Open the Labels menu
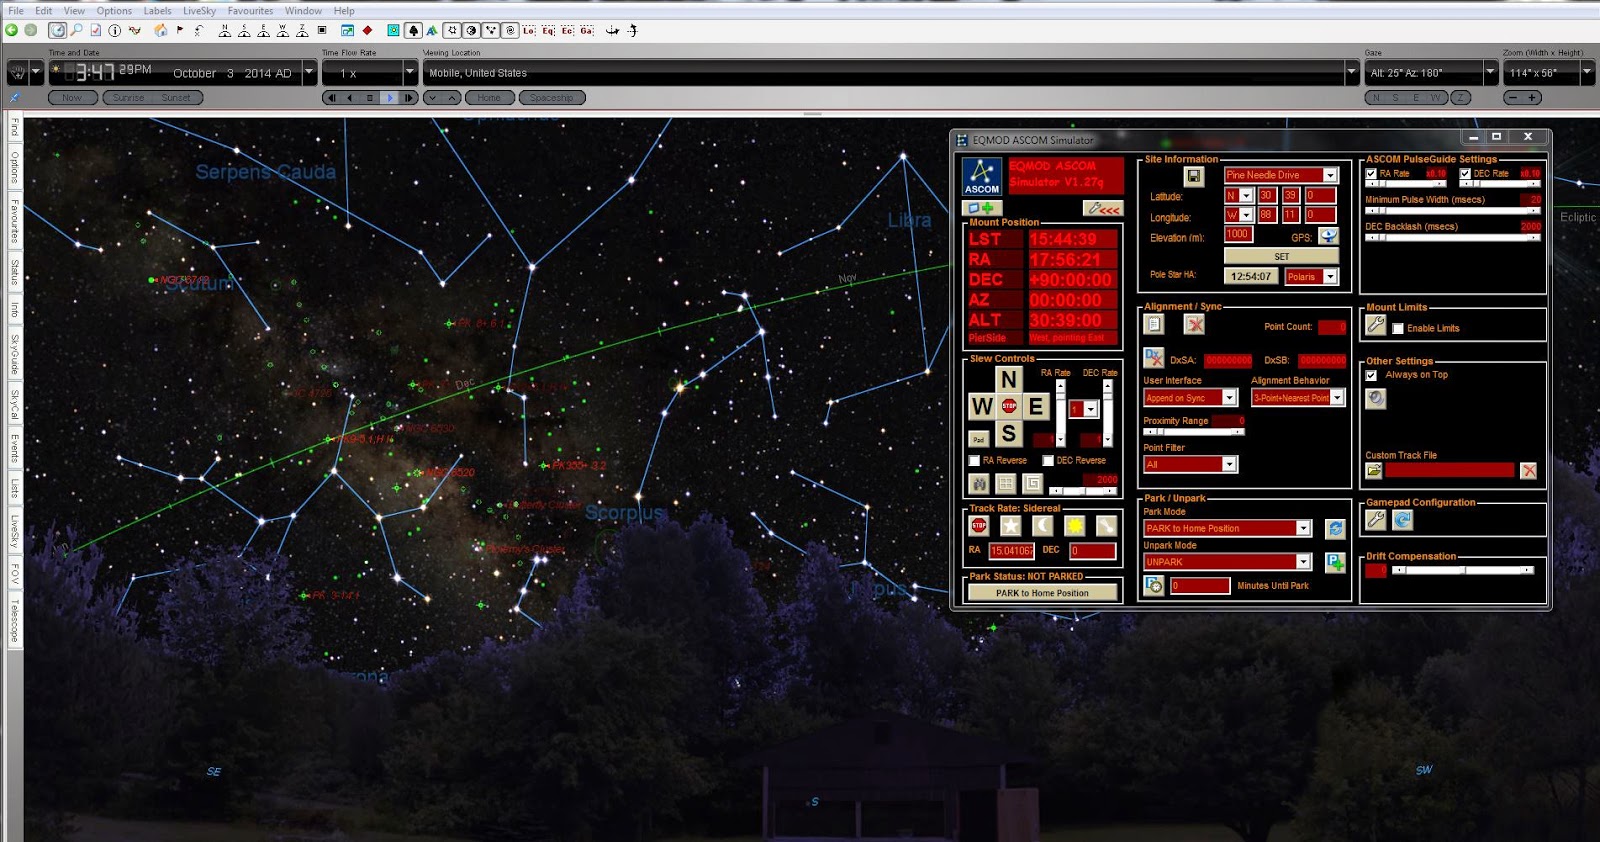1600x842 pixels. pyautogui.click(x=157, y=11)
